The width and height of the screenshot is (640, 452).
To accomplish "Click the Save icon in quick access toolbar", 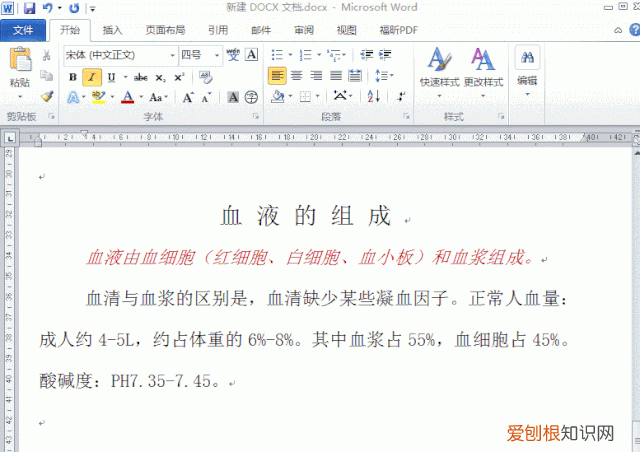I will (29, 8).
